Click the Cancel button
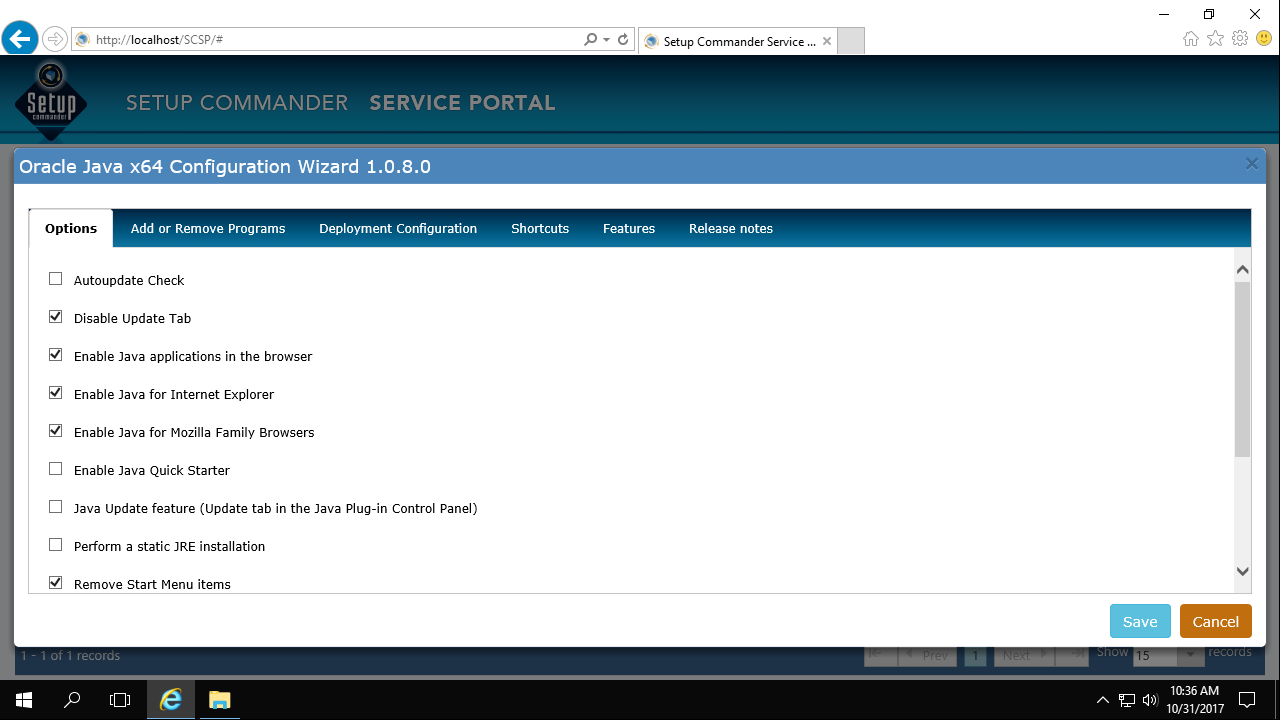Viewport: 1280px width, 720px height. coord(1216,621)
